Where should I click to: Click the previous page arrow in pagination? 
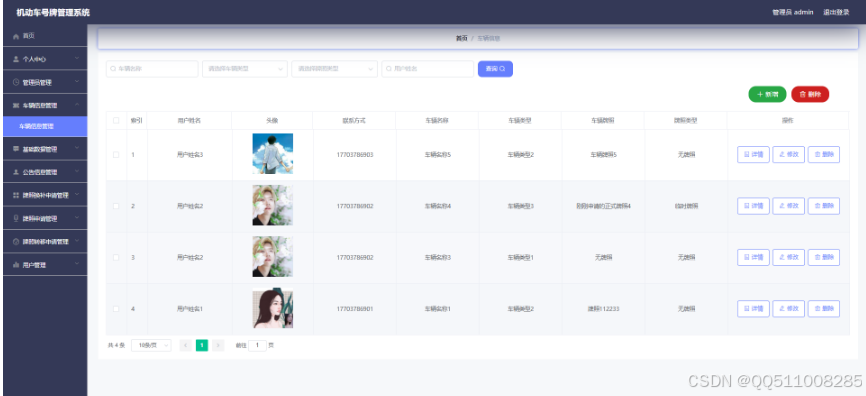(x=186, y=345)
